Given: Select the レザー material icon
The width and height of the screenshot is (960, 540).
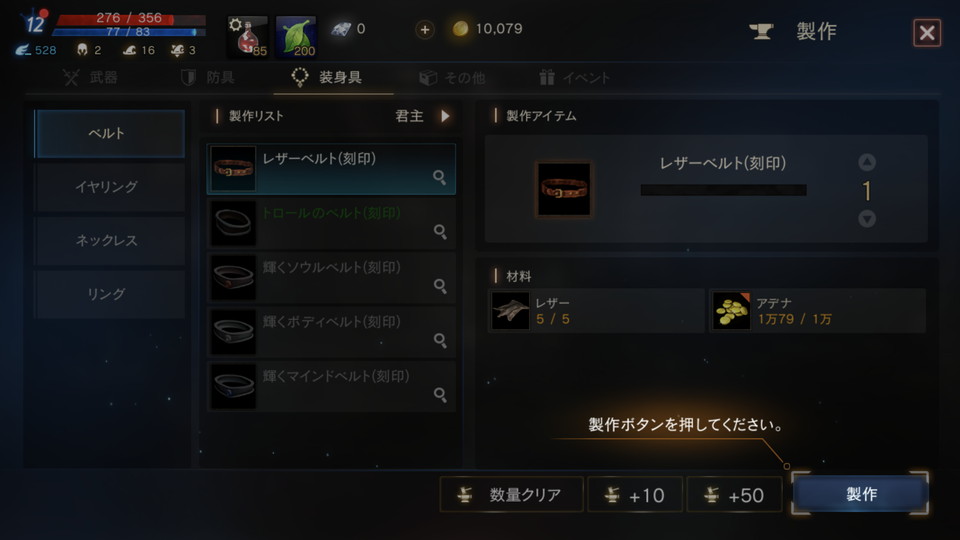Looking at the screenshot, I should pos(511,311).
